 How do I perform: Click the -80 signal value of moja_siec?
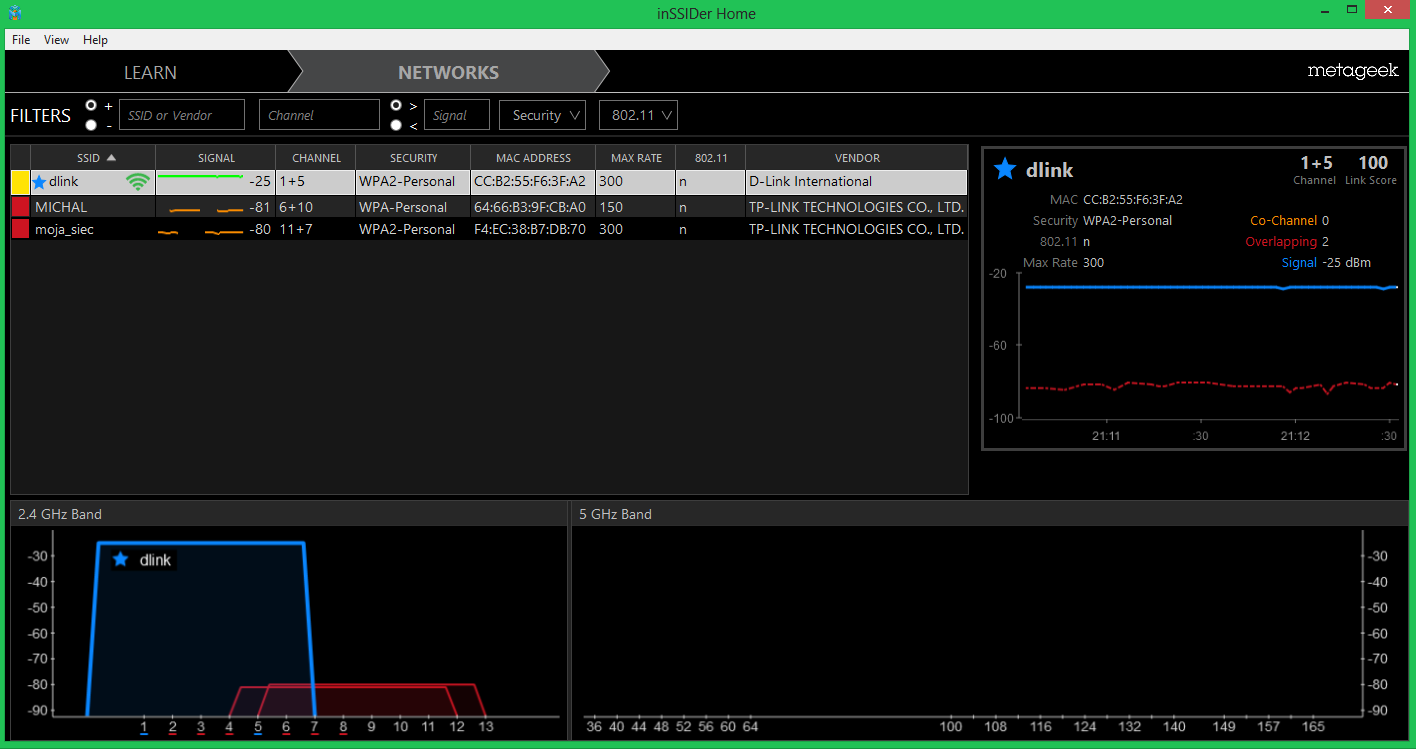coord(259,229)
